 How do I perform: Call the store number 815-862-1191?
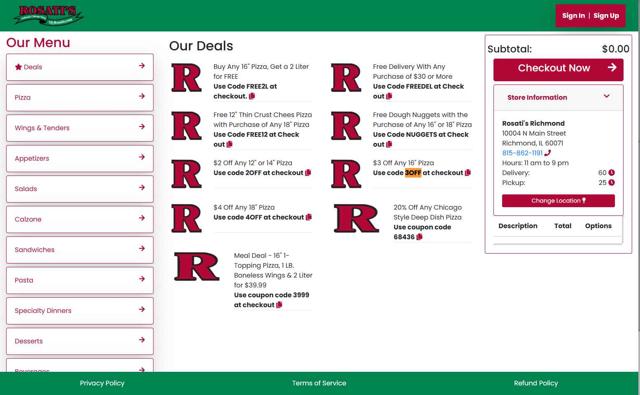(x=522, y=153)
